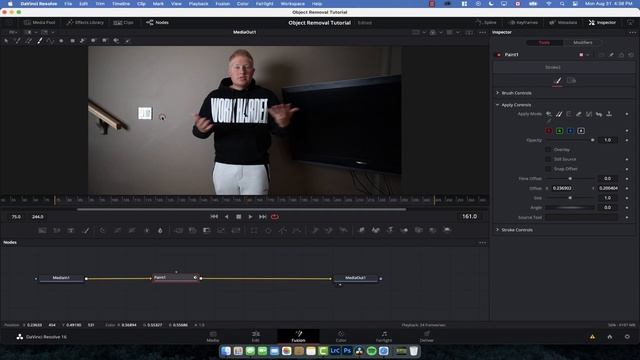Open the Fusion menu in menu bar
640x360 pixels.
coord(222,4)
